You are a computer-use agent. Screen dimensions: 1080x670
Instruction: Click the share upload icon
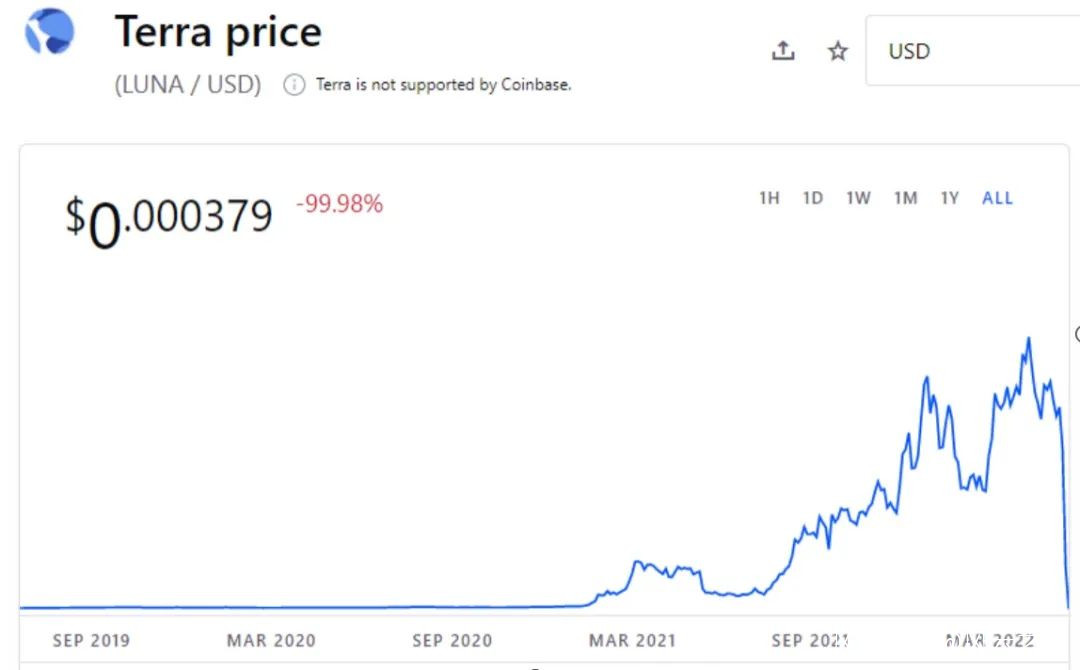pyautogui.click(x=783, y=51)
